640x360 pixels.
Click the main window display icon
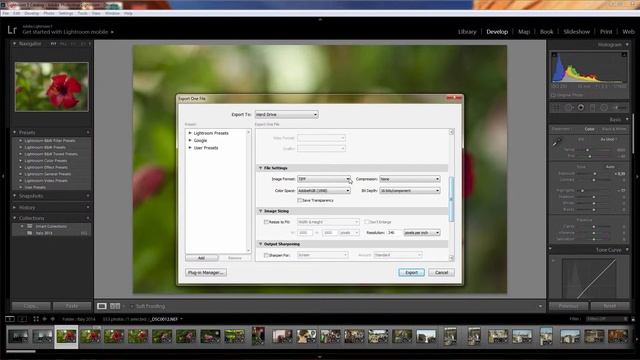10,319
